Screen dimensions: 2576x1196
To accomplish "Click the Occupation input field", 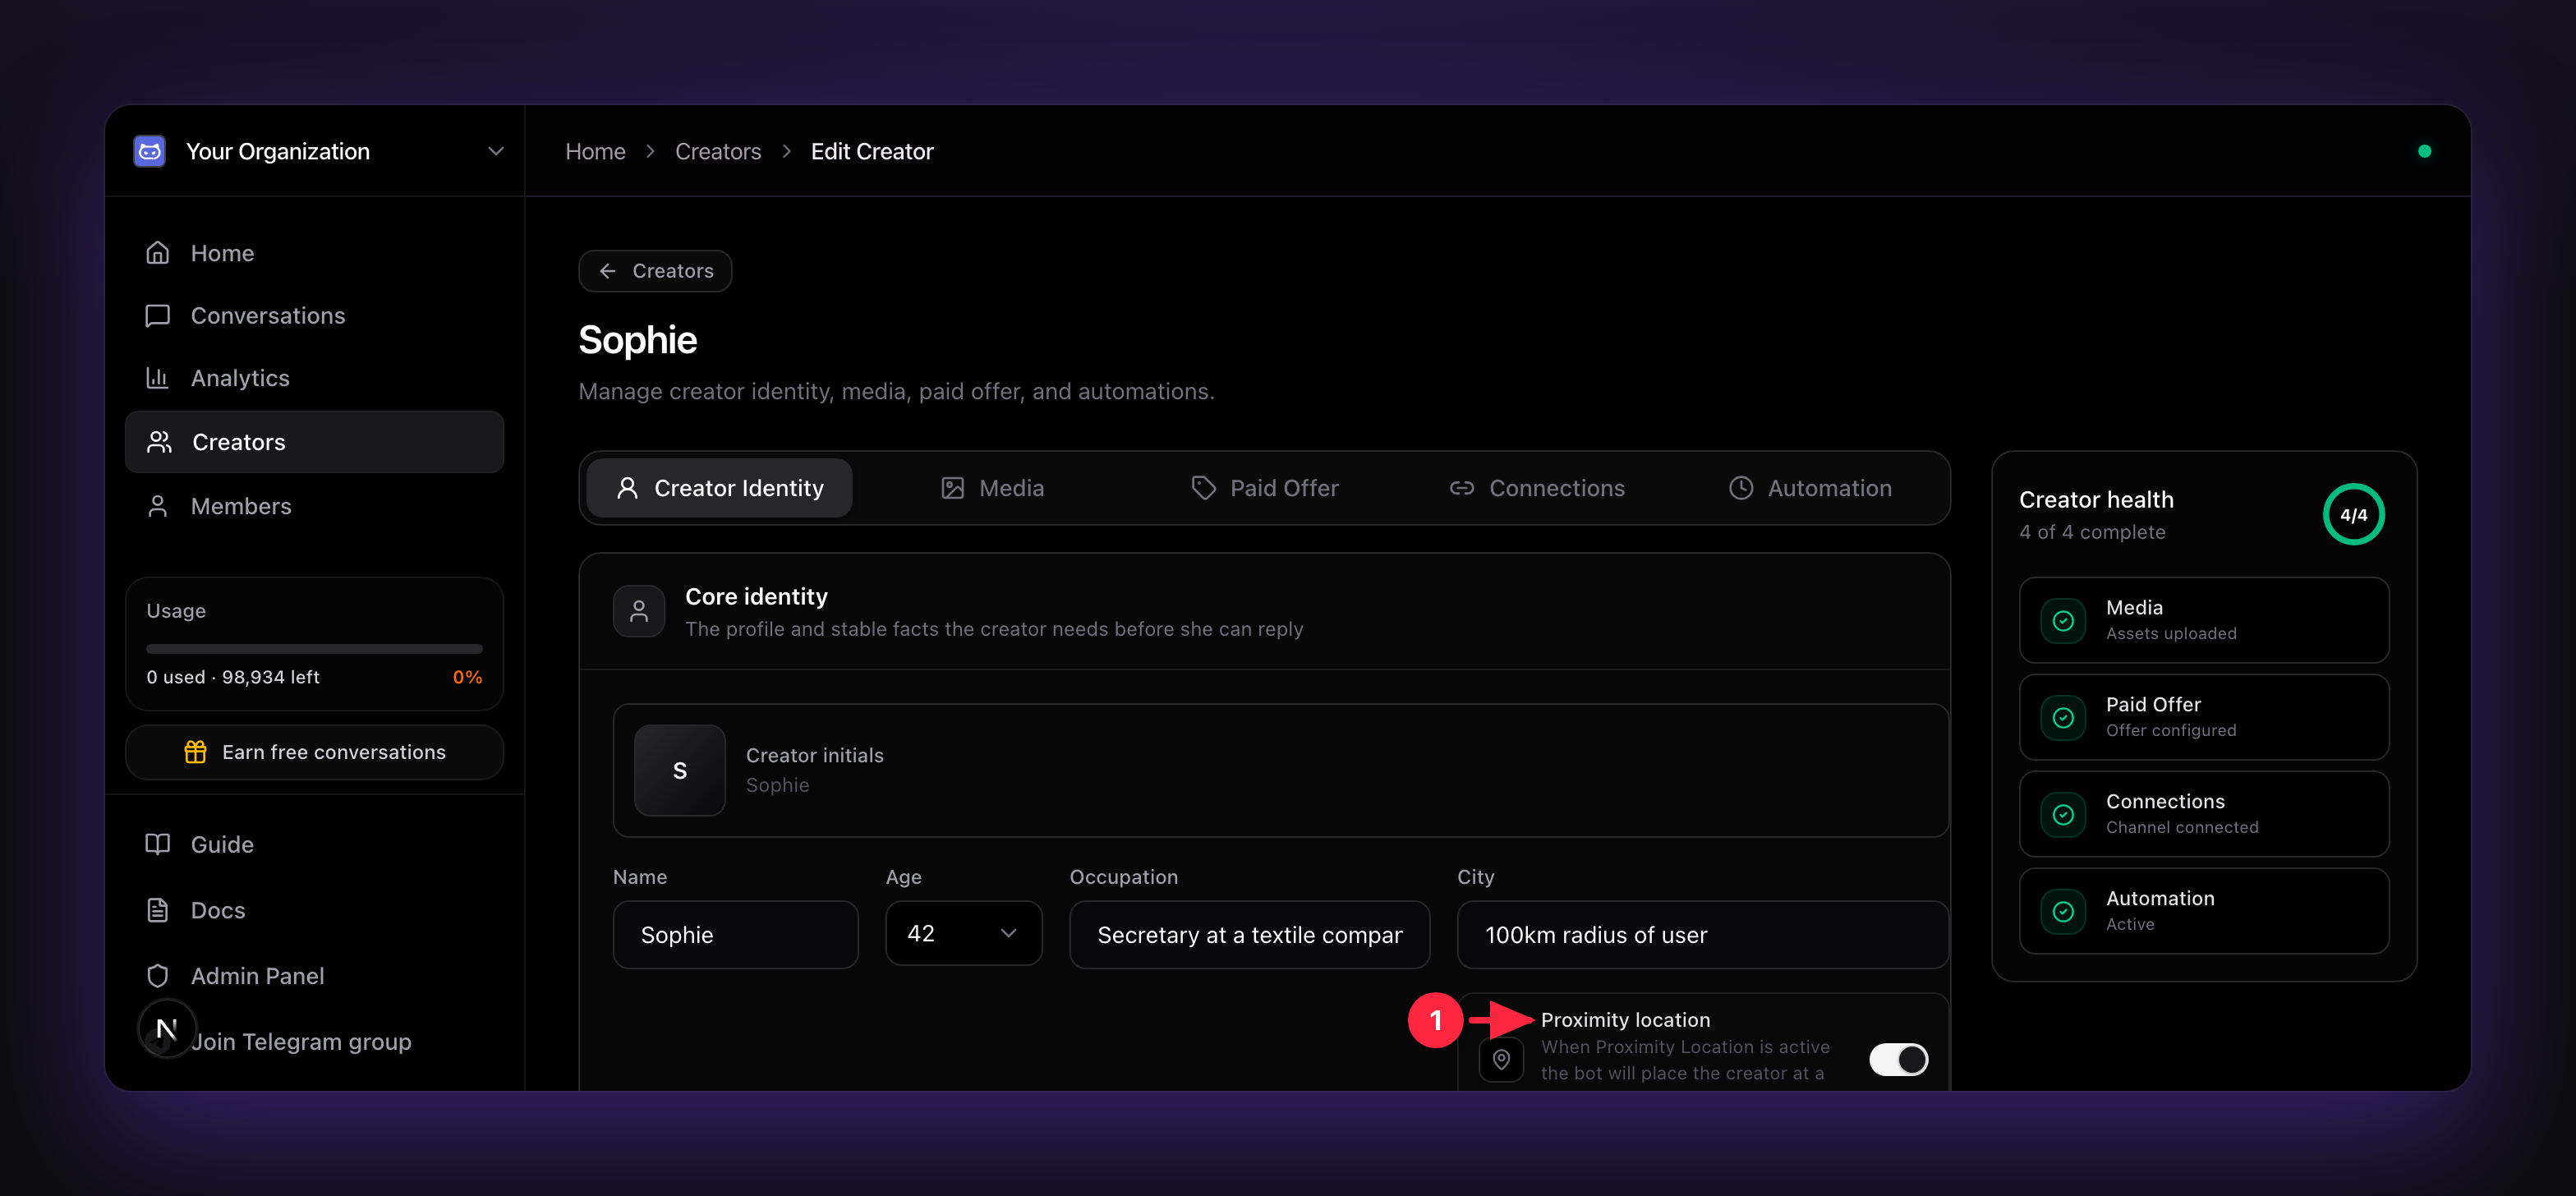I will 1250,934.
